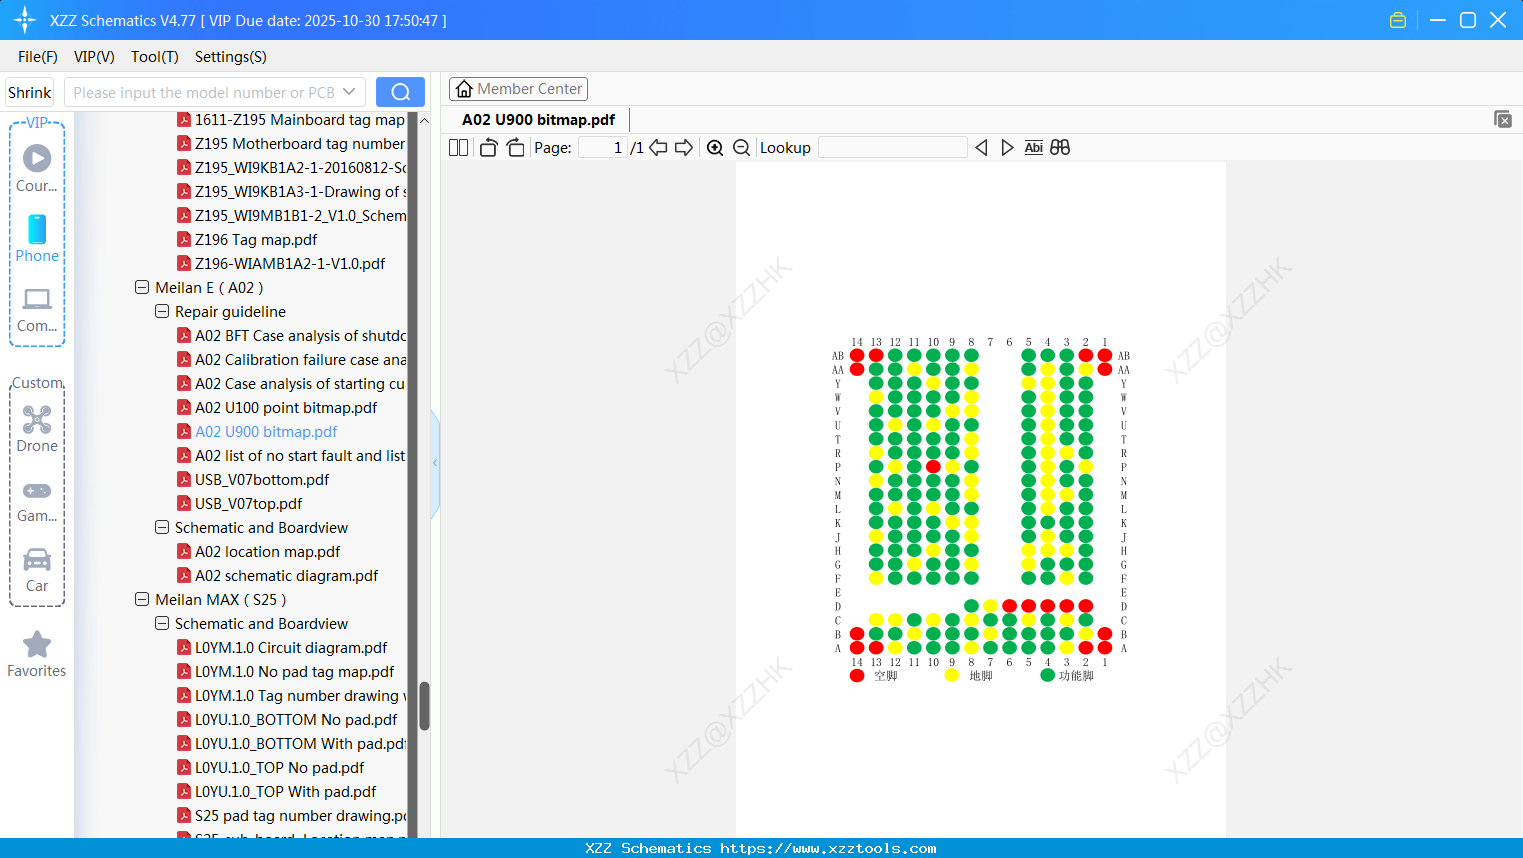Go to previous page arrow
Image resolution: width=1523 pixels, height=858 pixels.
tap(658, 148)
